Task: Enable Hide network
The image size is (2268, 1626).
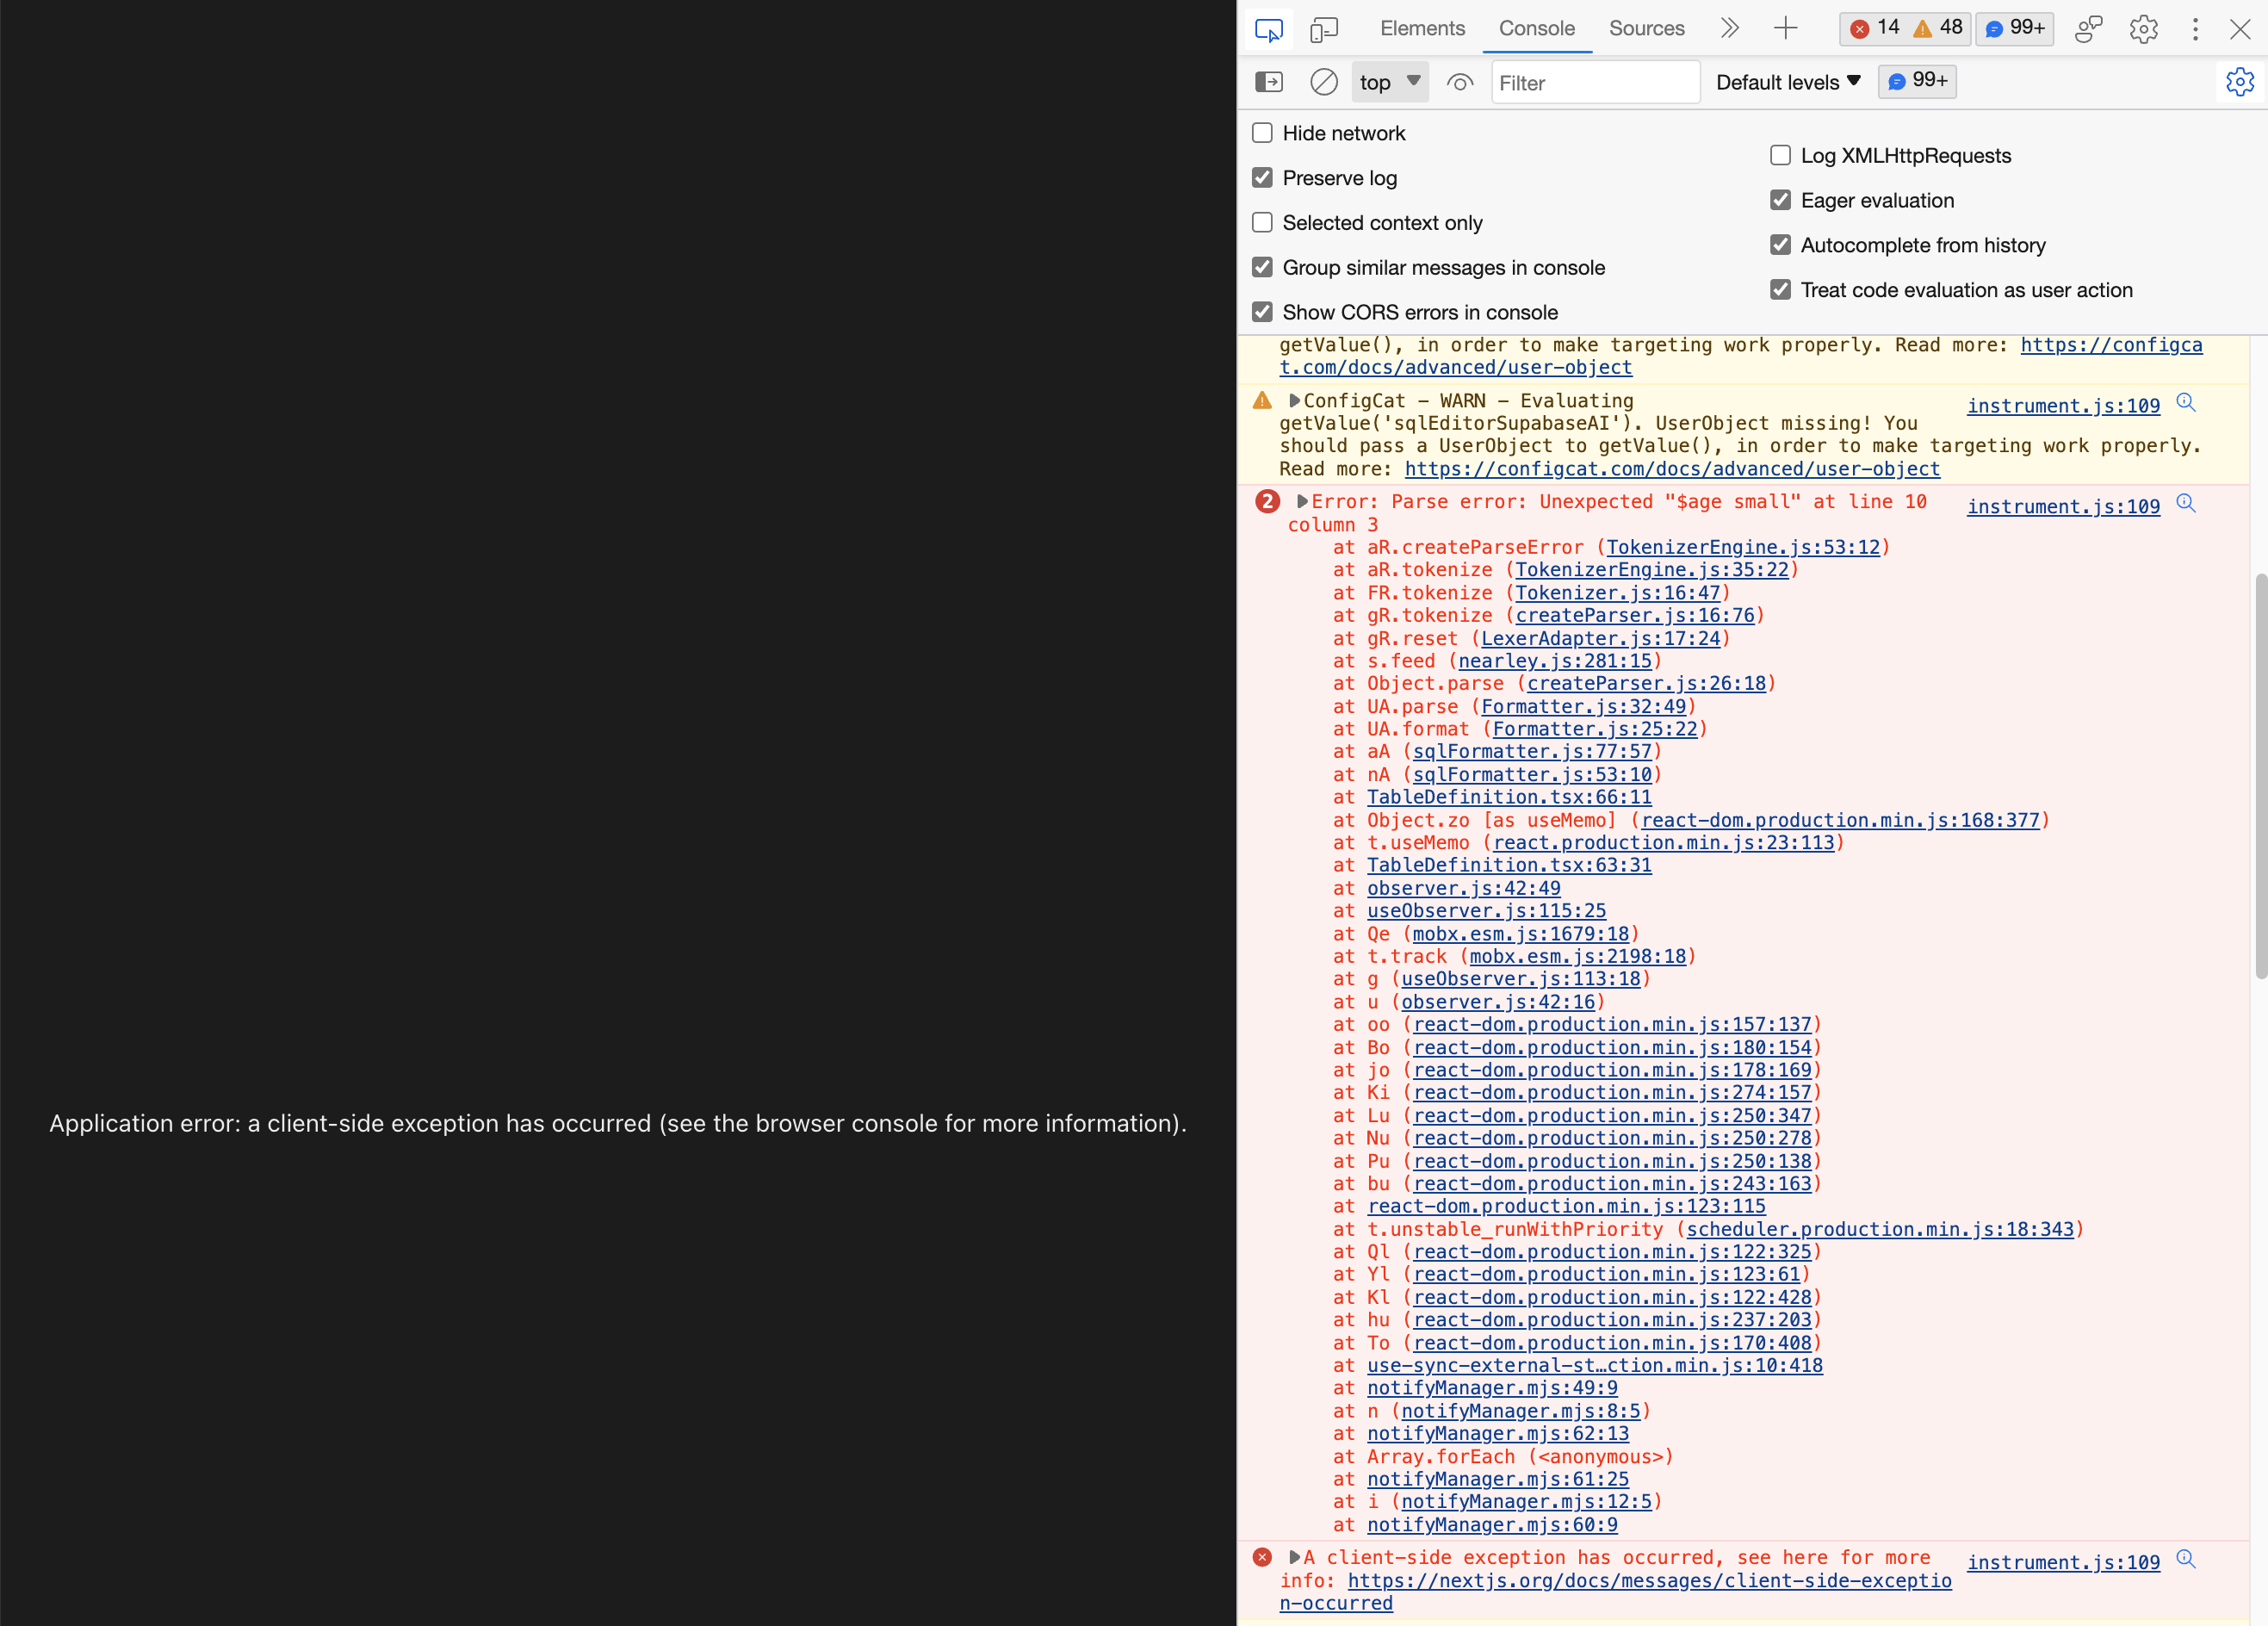Action: (1262, 132)
